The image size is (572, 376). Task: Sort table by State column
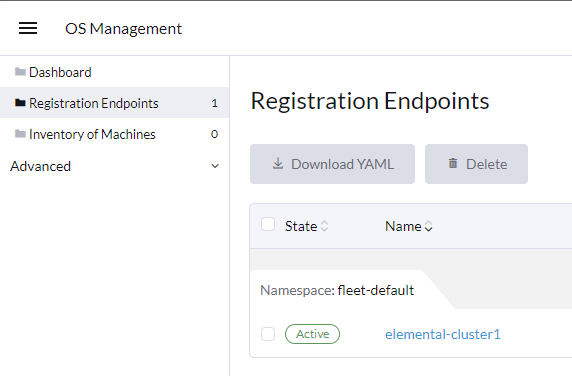(306, 226)
